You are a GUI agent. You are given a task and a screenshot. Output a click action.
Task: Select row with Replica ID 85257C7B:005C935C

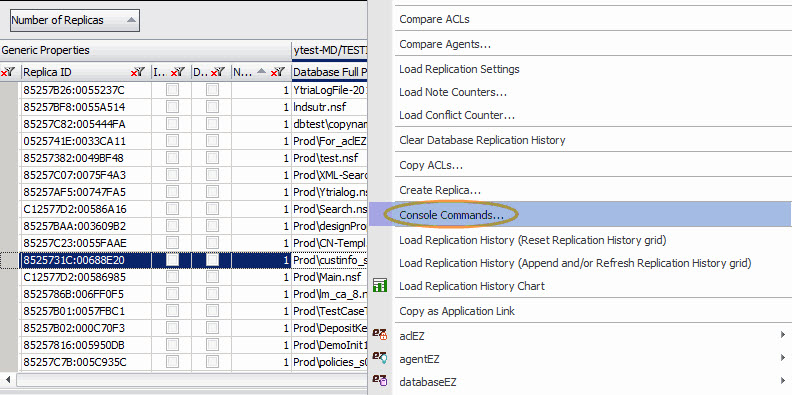74,362
